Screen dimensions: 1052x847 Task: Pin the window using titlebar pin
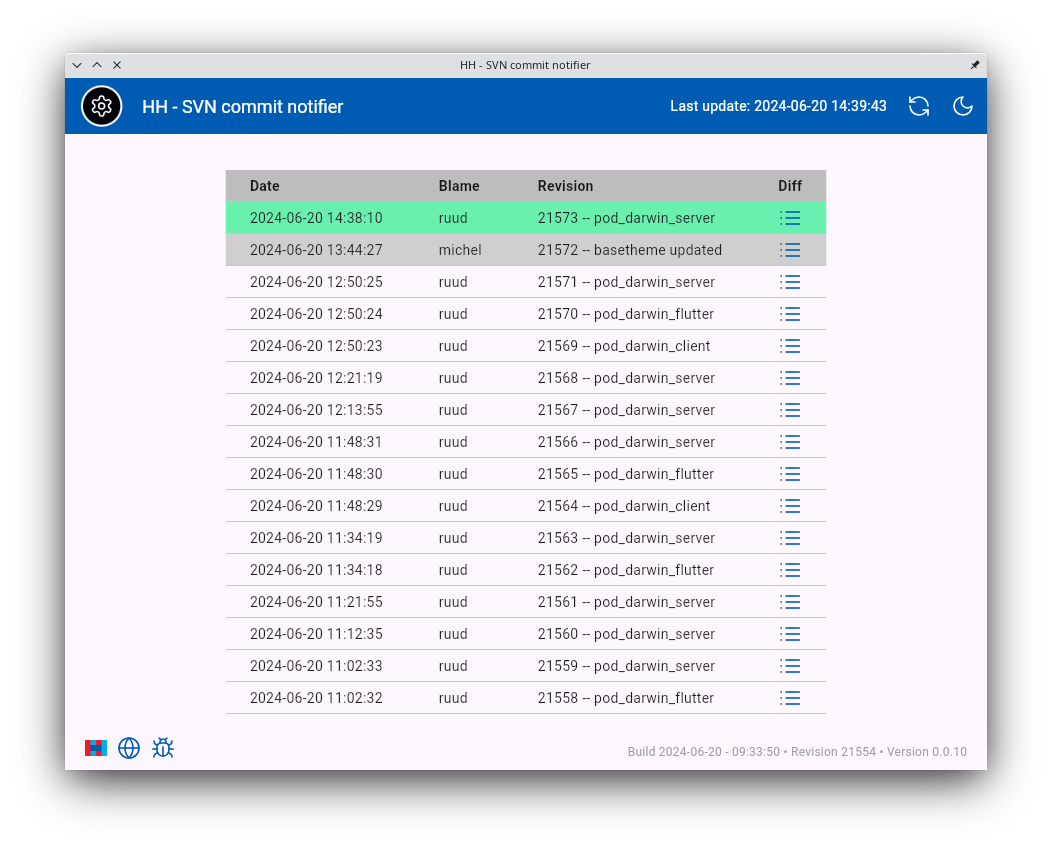tap(975, 65)
